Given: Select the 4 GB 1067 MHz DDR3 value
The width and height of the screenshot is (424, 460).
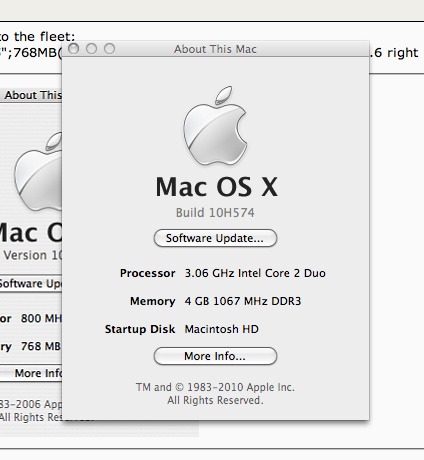Looking at the screenshot, I should (x=243, y=301).
